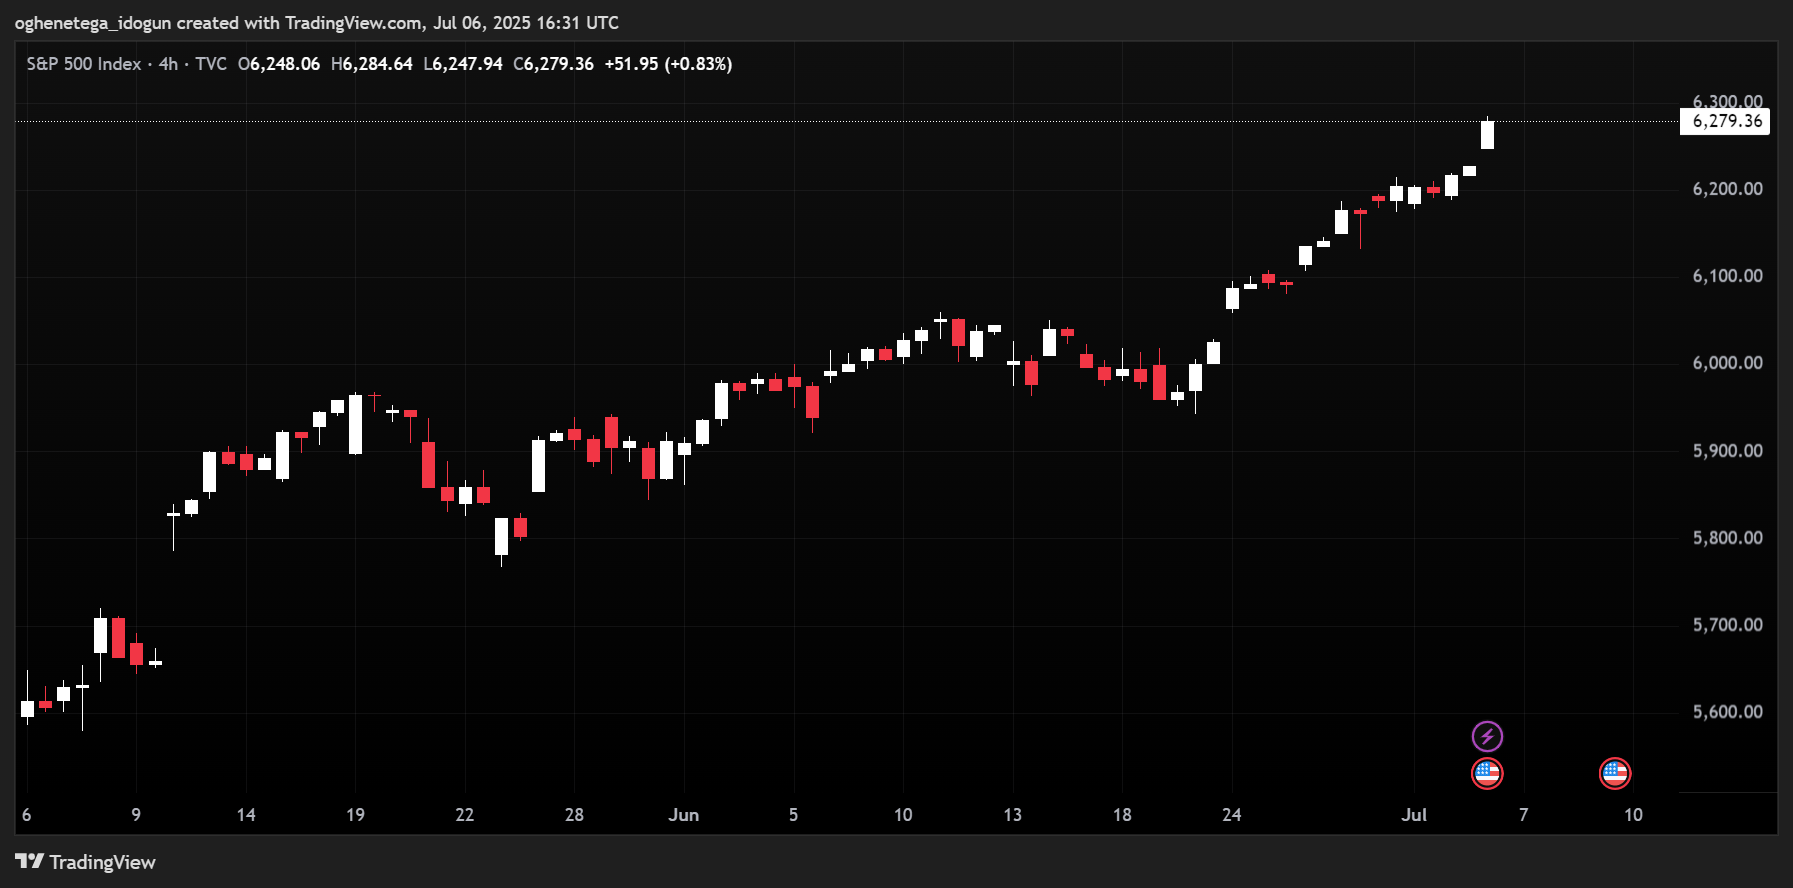Click the 4h interval label in legend

(168, 64)
